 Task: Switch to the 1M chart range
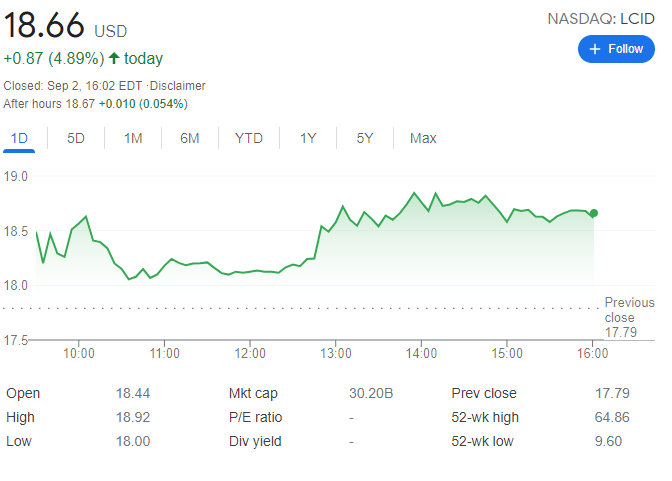tap(133, 138)
